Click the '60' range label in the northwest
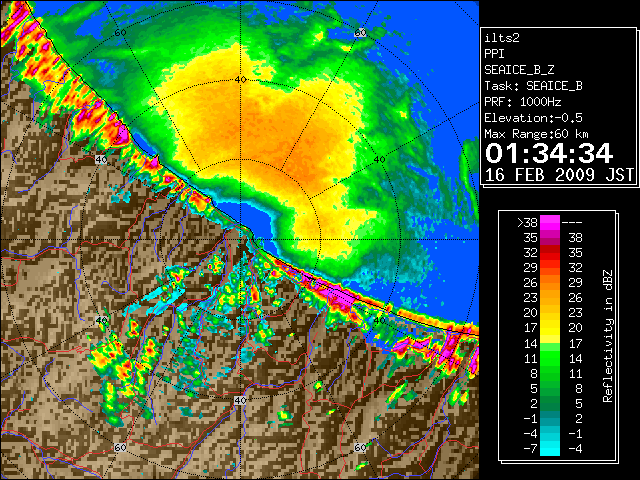This screenshot has width=640, height=480. click(120, 32)
